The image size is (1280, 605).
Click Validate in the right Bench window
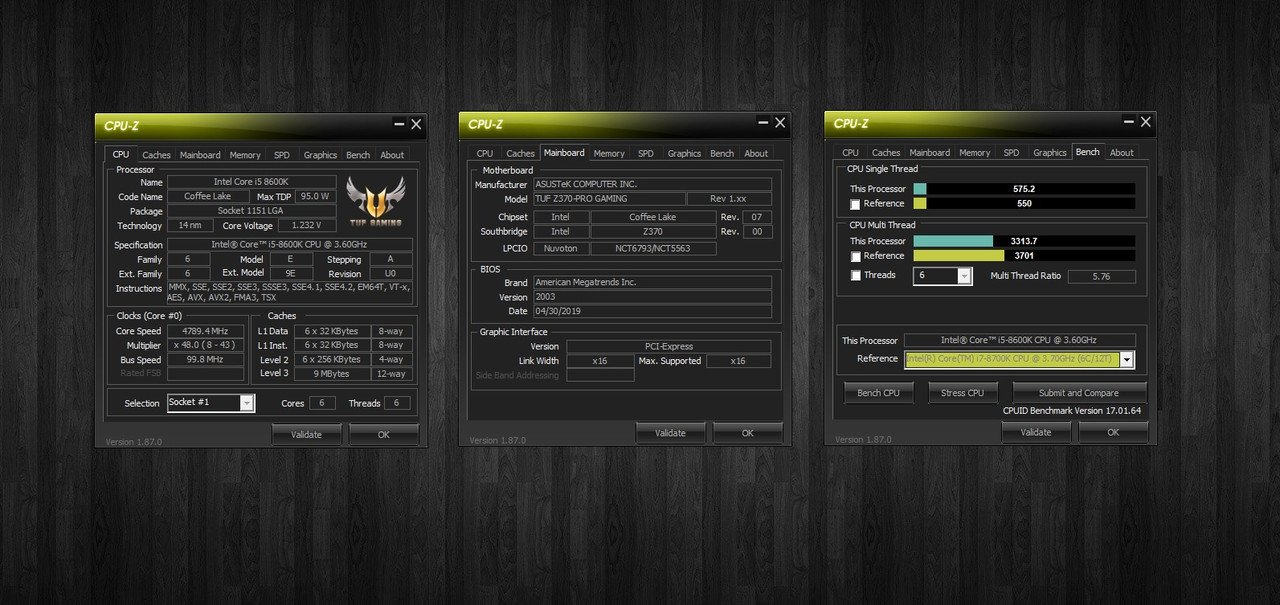(x=1036, y=432)
